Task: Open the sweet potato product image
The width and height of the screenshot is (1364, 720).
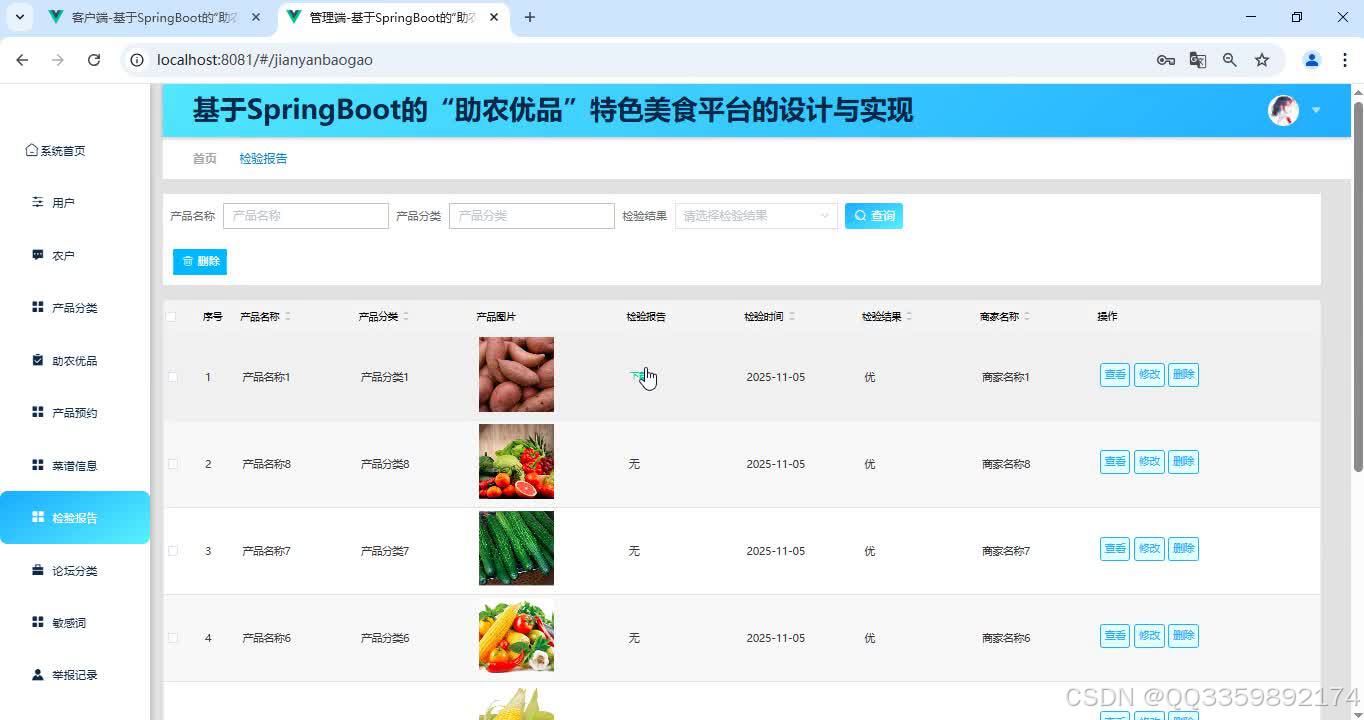Action: coord(516,375)
